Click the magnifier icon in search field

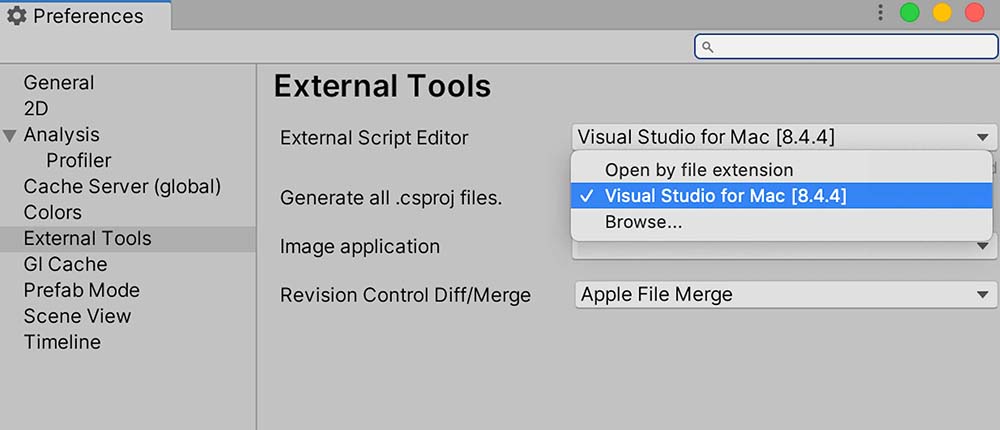point(707,47)
